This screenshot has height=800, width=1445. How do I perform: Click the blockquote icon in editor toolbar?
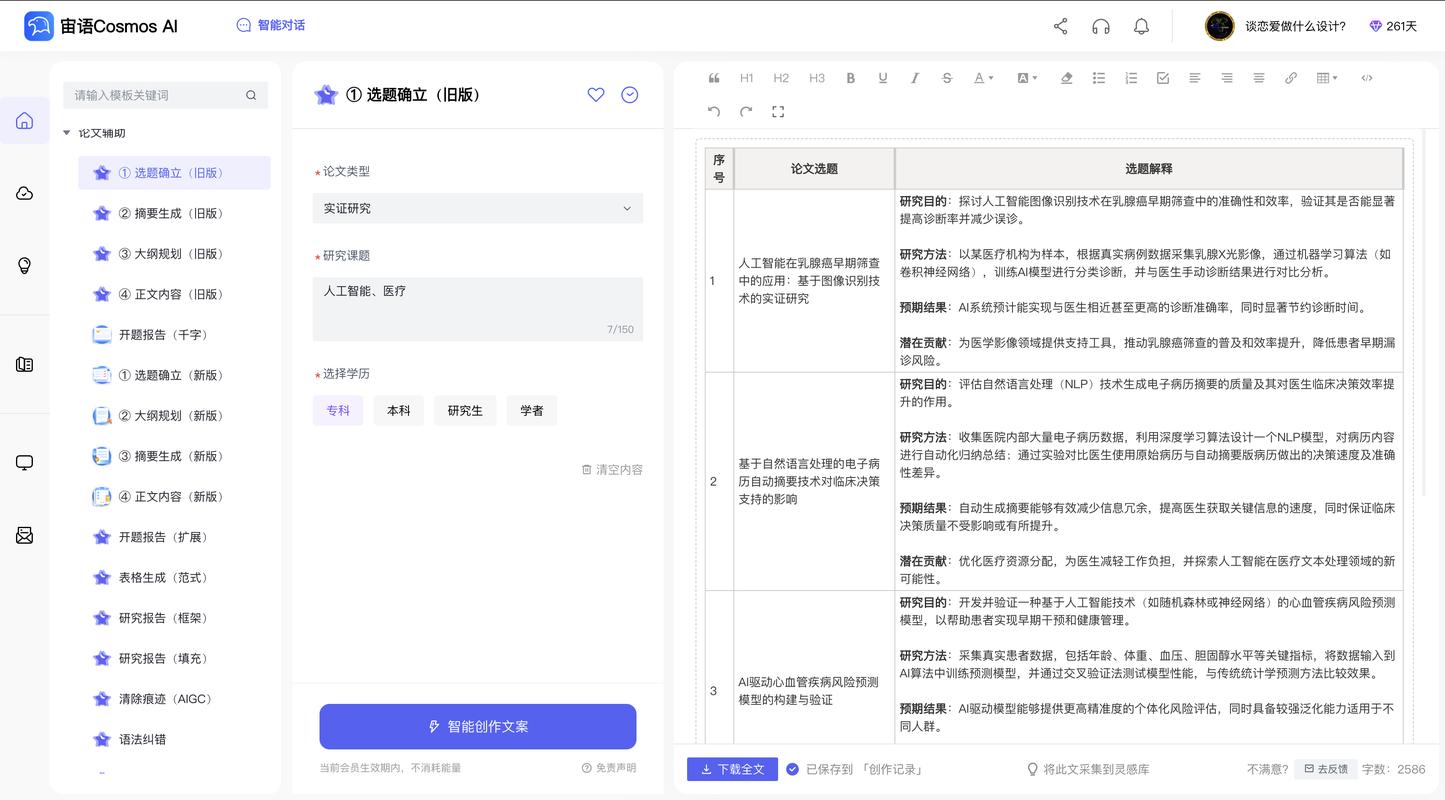point(714,78)
